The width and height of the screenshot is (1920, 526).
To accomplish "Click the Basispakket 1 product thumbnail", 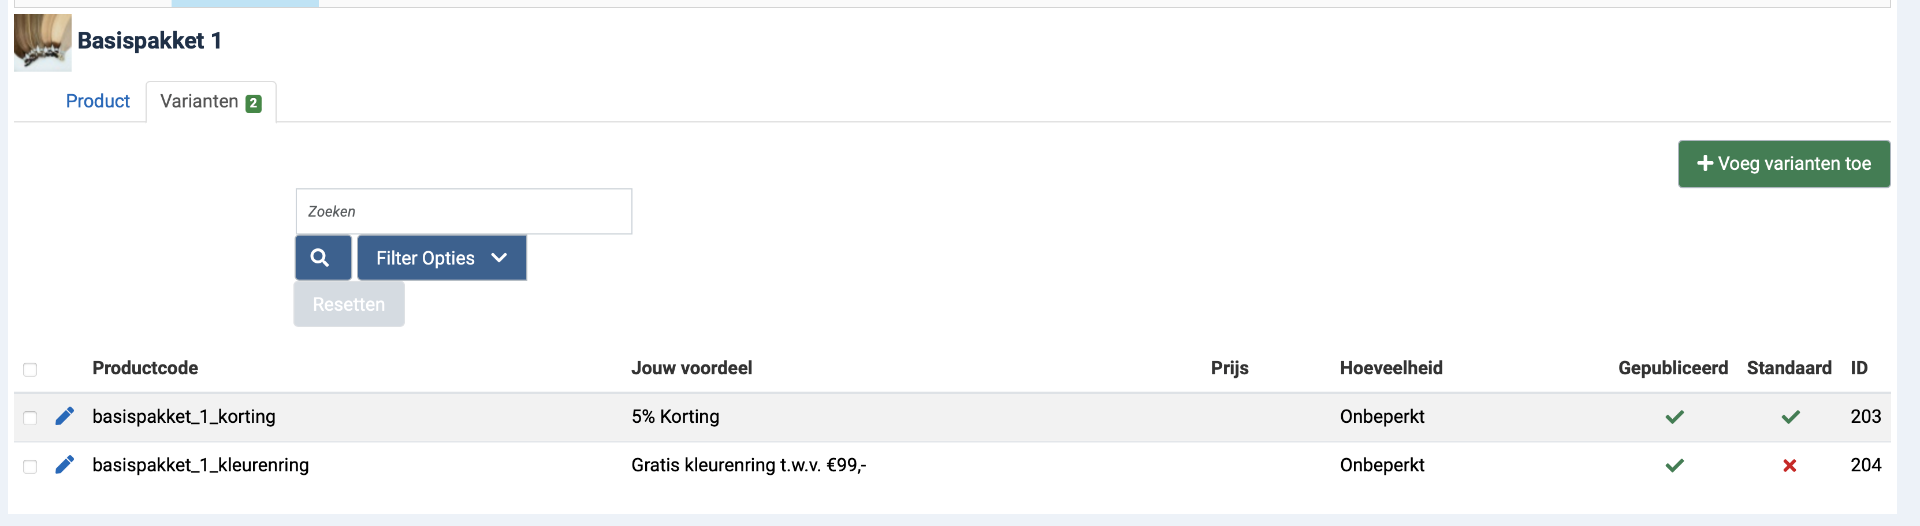I will 42,42.
